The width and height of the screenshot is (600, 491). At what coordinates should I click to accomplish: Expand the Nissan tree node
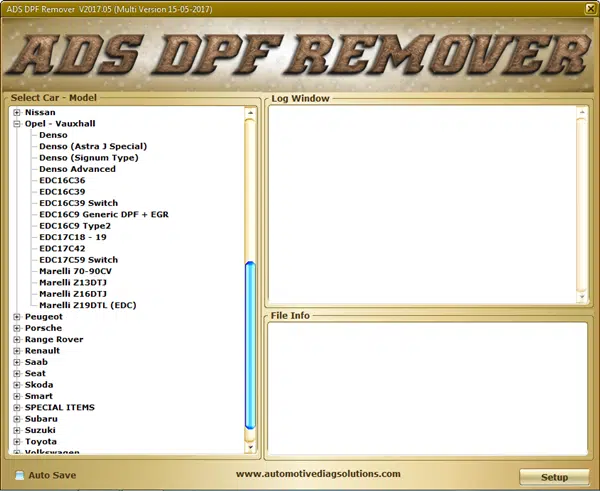[17, 112]
